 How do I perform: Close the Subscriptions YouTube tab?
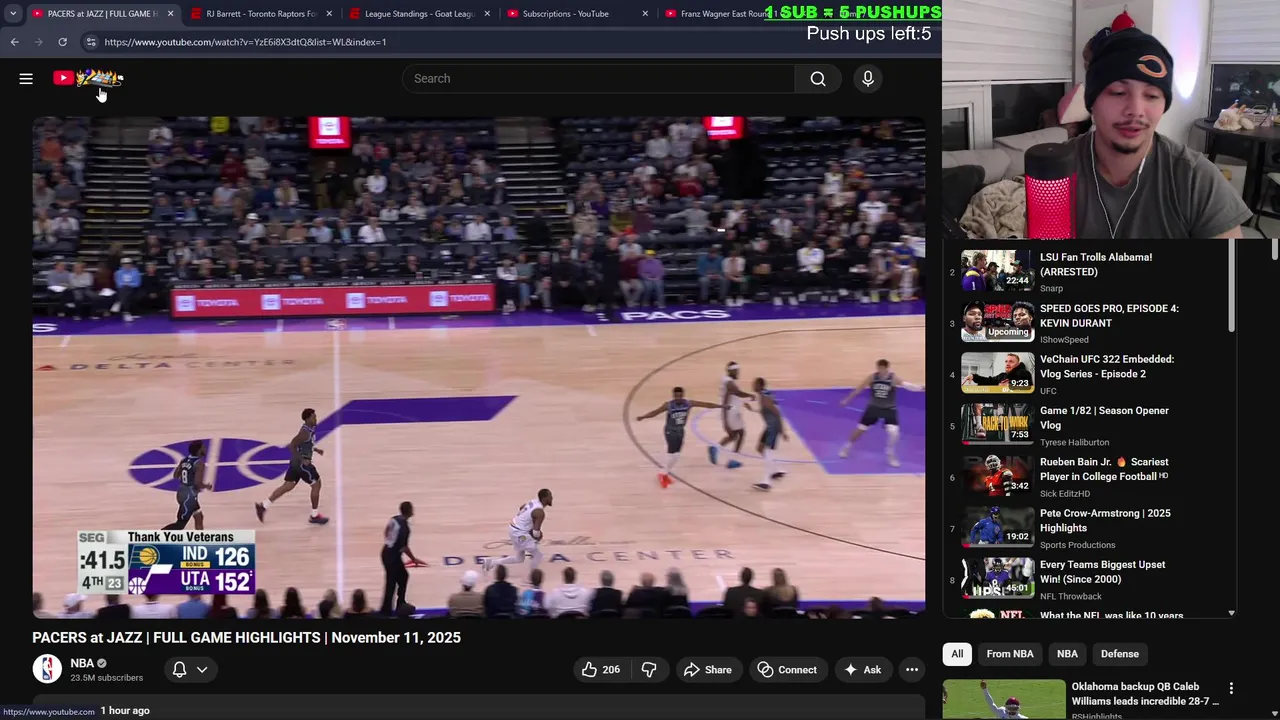coord(645,14)
